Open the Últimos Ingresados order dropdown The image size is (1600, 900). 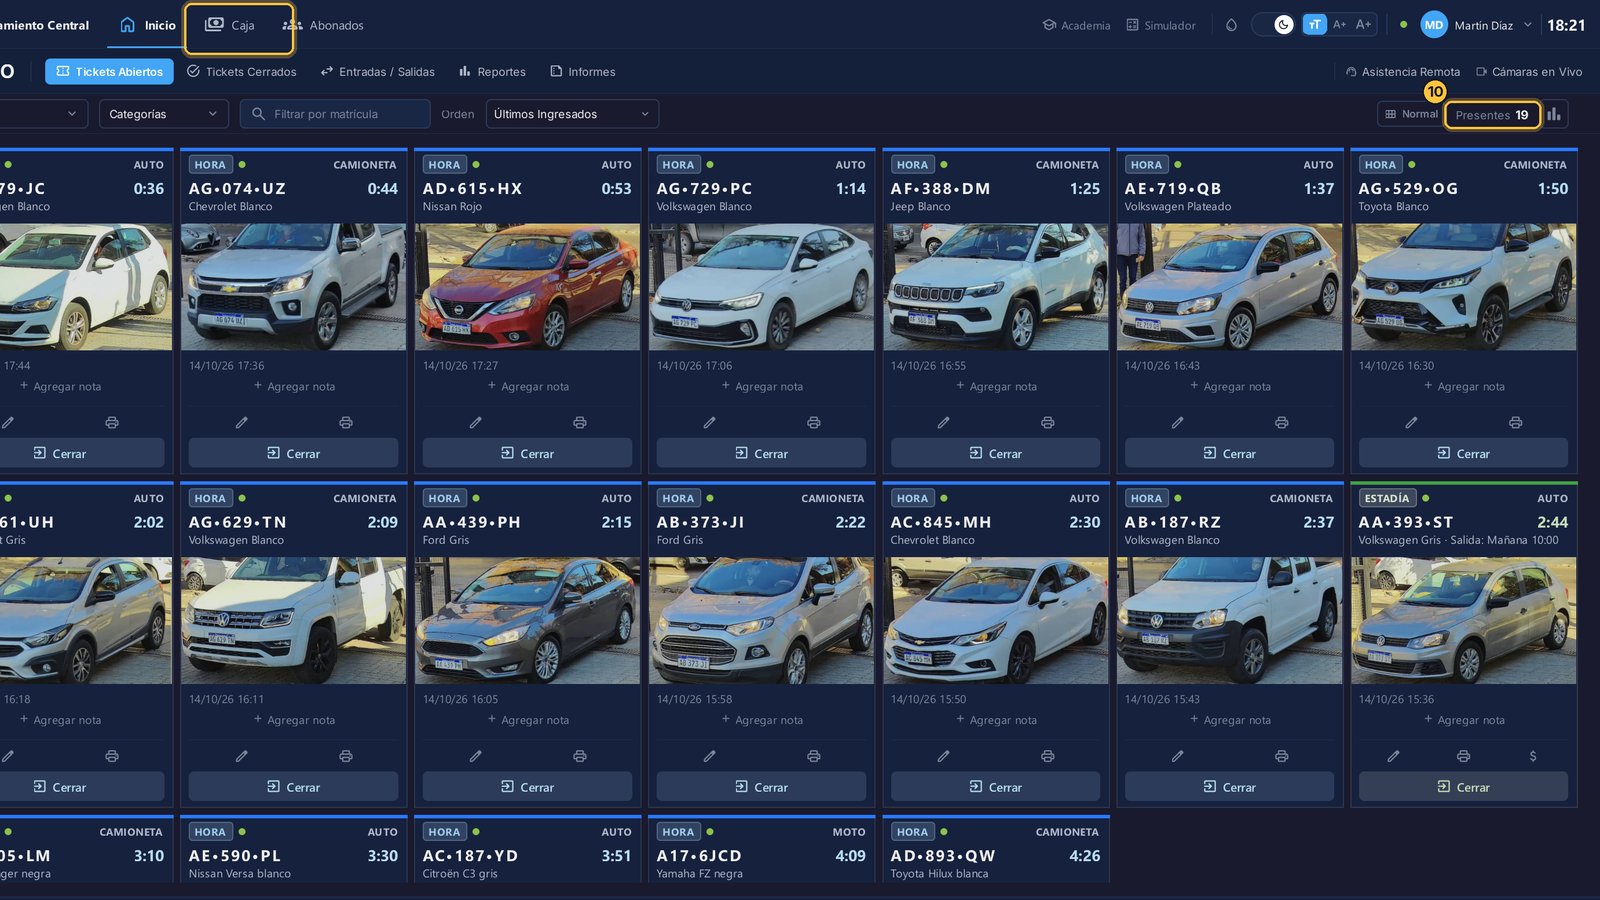[x=572, y=114]
